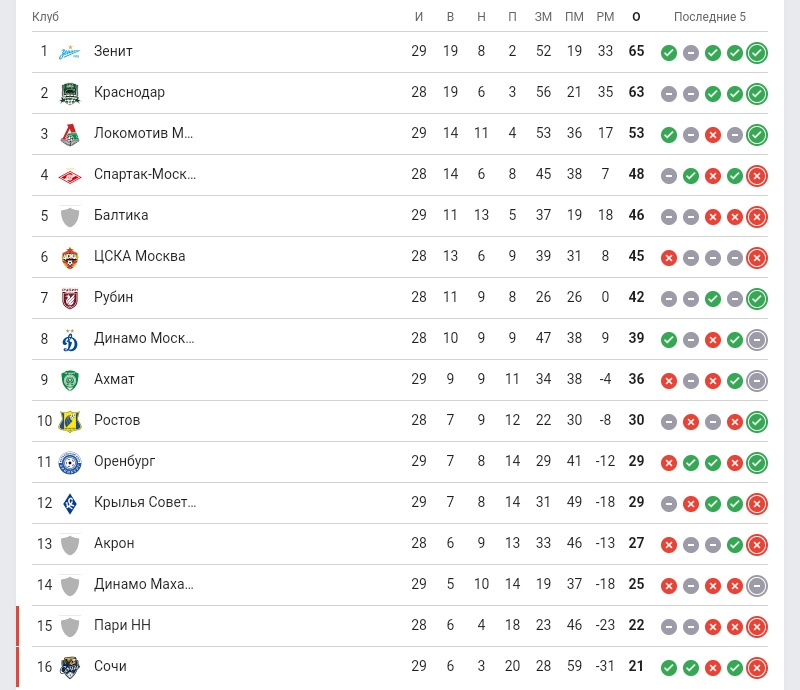
Task: Click the Zenit club logo
Action: pyautogui.click(x=69, y=52)
